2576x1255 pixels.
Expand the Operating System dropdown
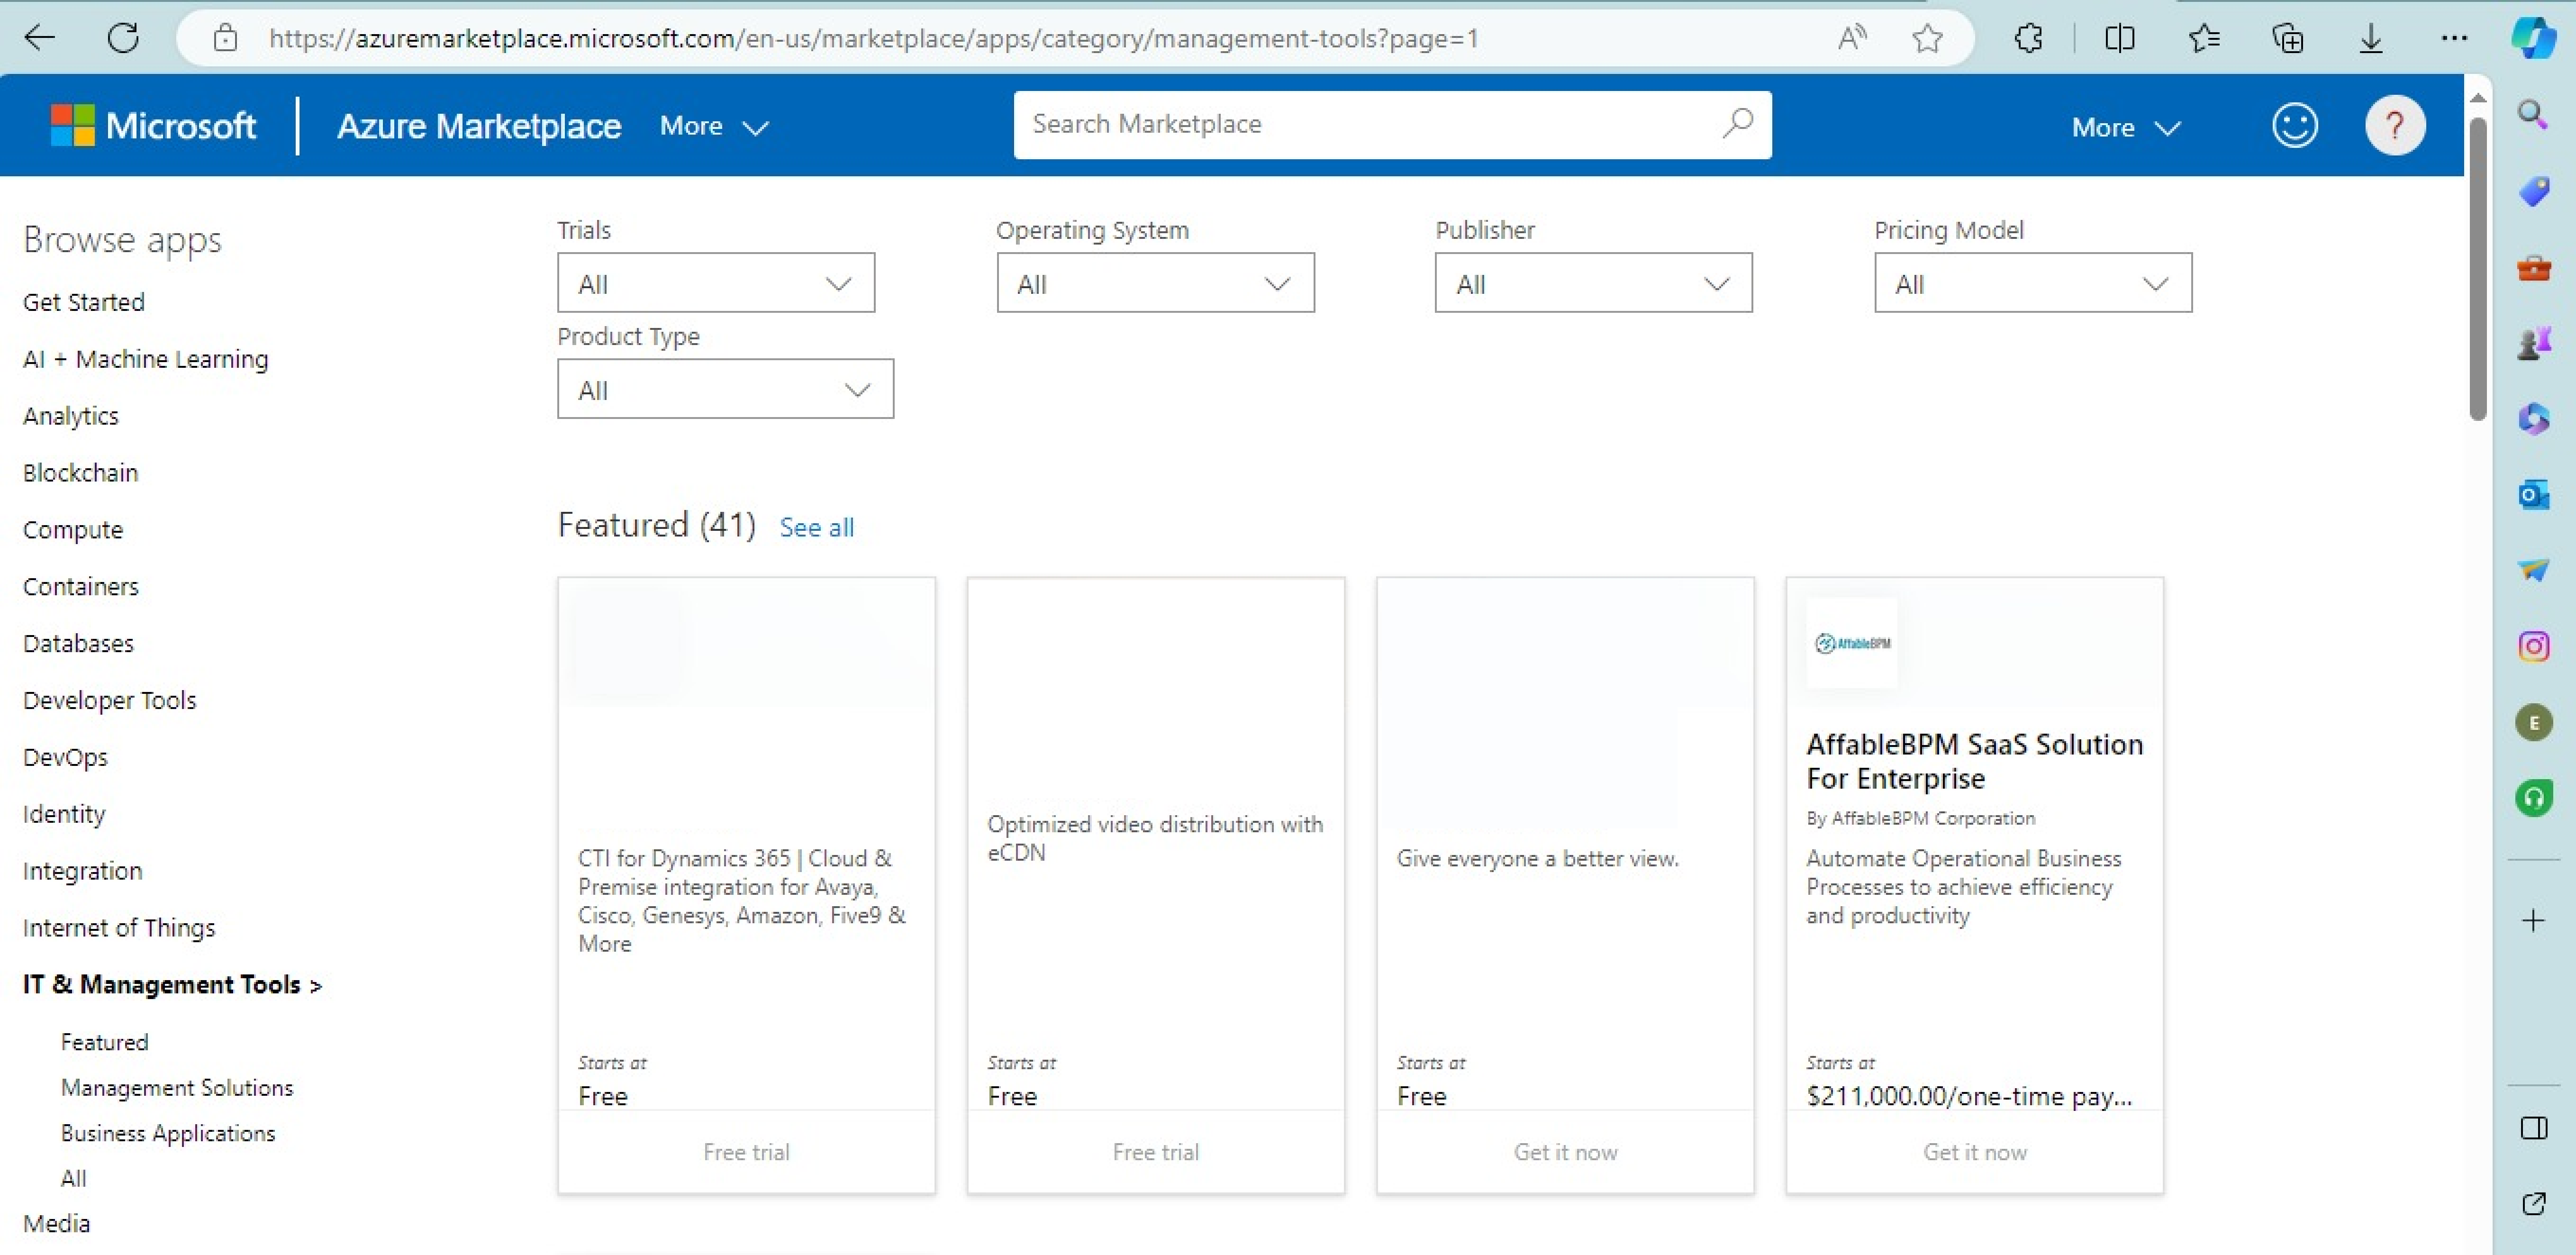coord(1154,283)
